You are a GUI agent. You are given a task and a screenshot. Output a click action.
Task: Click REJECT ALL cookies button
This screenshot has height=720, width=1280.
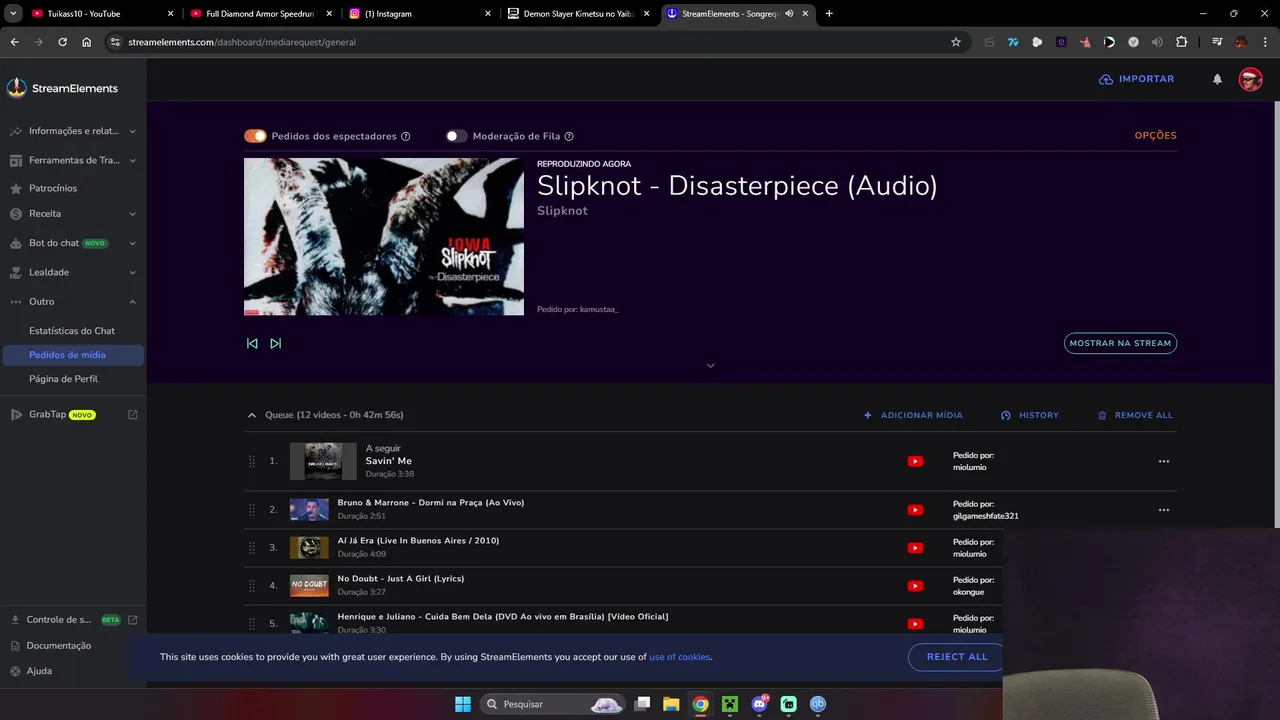point(955,657)
